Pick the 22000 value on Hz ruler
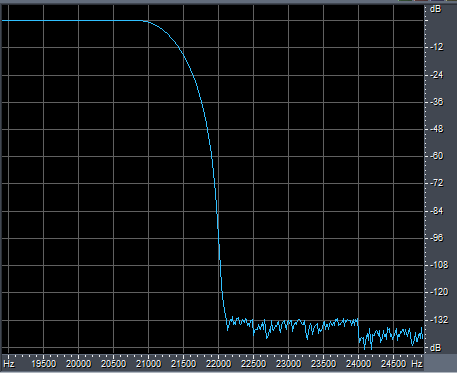The width and height of the screenshot is (457, 373). click(x=218, y=363)
